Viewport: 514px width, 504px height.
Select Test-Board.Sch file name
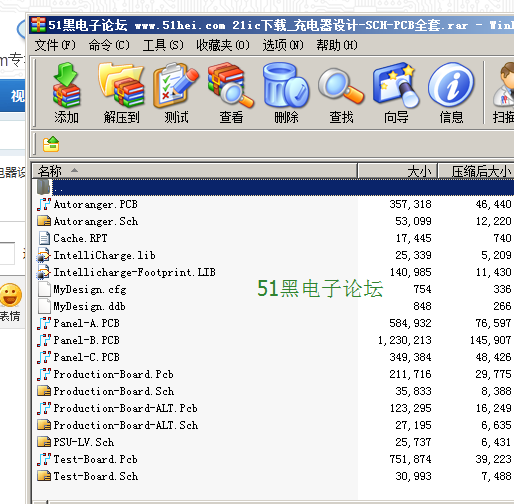tap(96, 476)
